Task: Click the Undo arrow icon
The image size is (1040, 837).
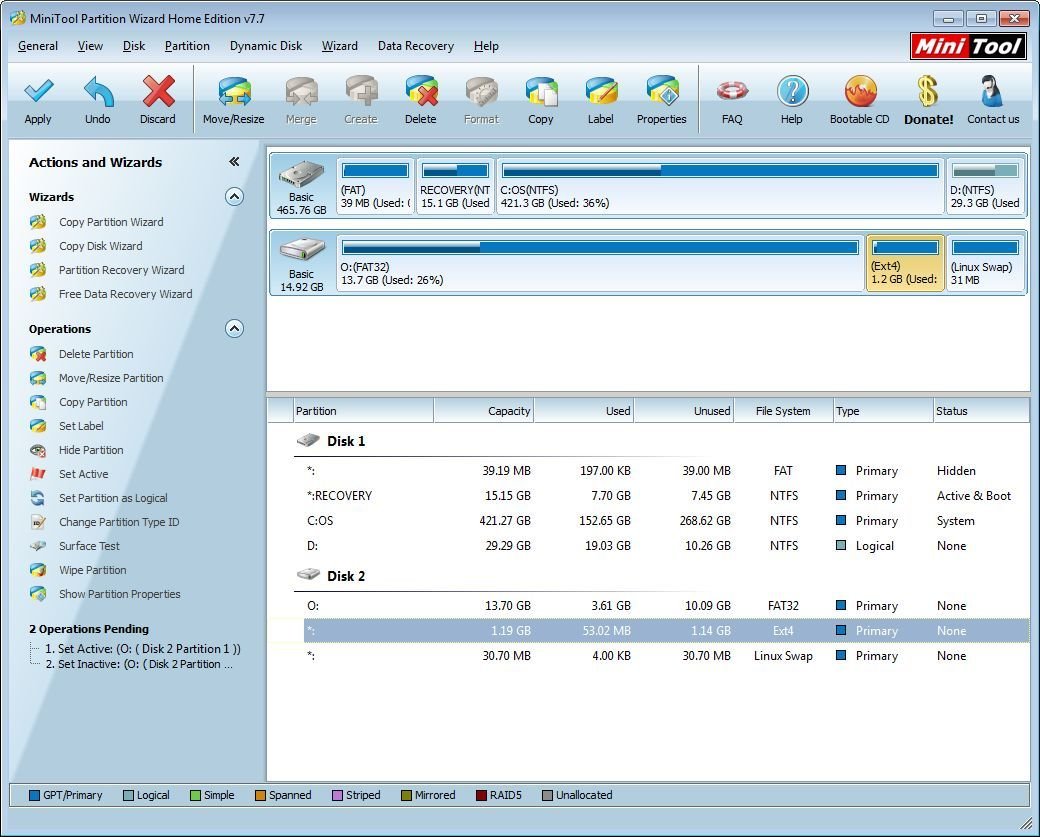Action: (x=98, y=91)
